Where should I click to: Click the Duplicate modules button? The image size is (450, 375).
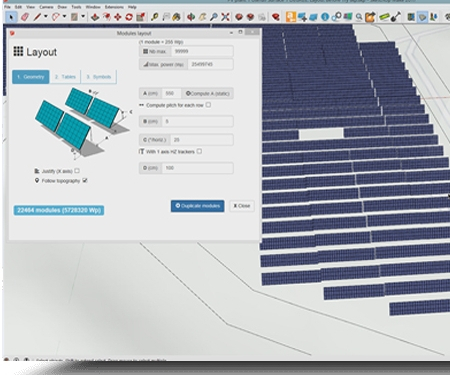pos(197,206)
